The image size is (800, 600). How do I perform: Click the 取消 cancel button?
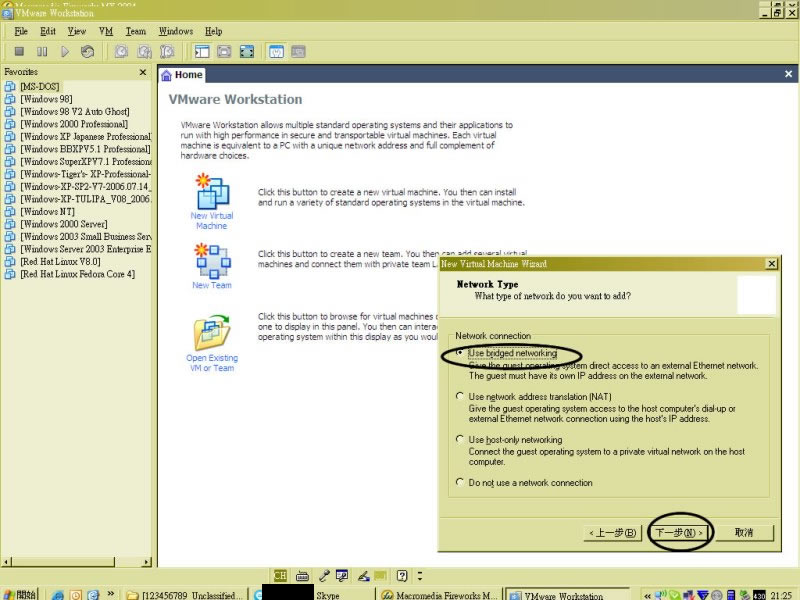point(744,533)
